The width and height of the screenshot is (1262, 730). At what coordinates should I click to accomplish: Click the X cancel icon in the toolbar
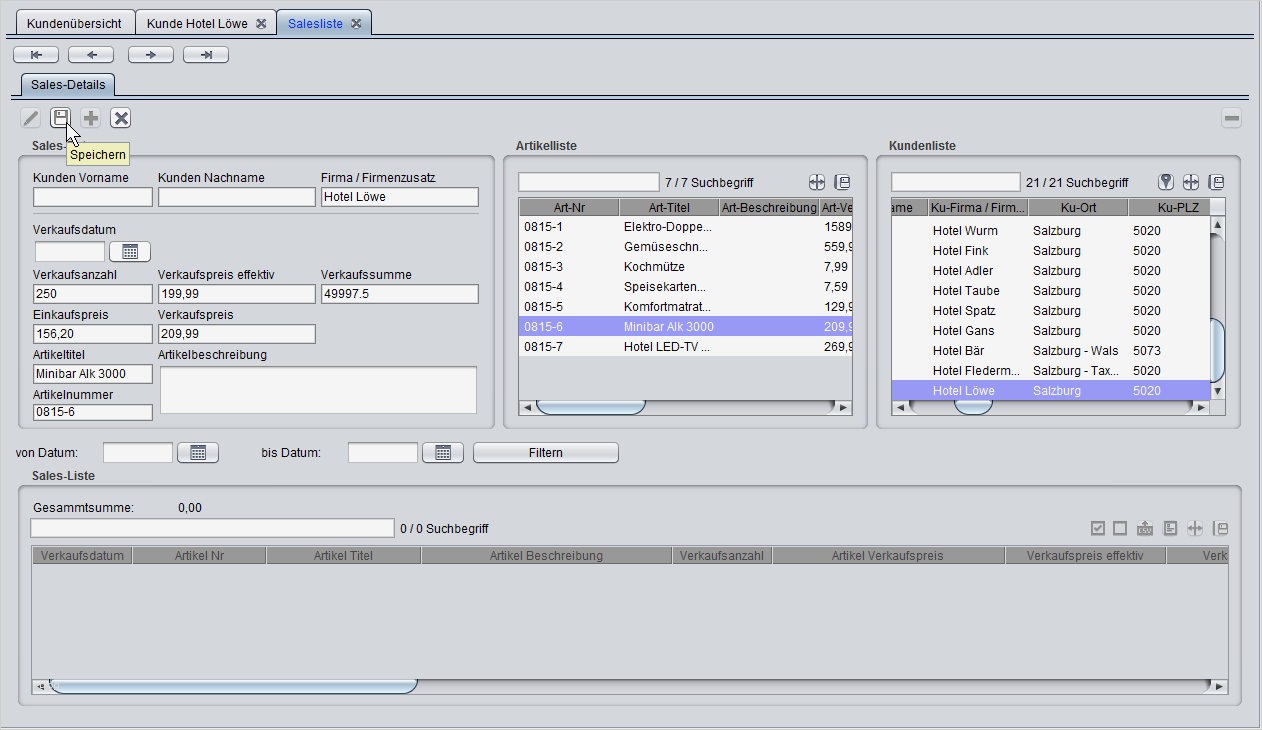point(121,118)
